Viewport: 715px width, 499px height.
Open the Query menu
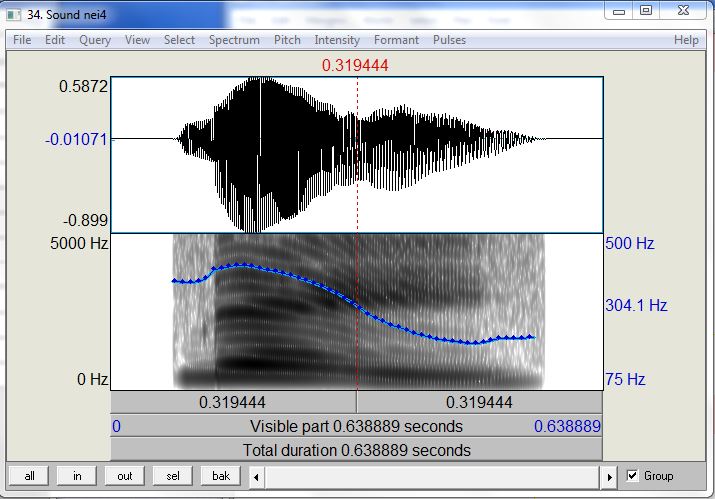click(x=95, y=40)
